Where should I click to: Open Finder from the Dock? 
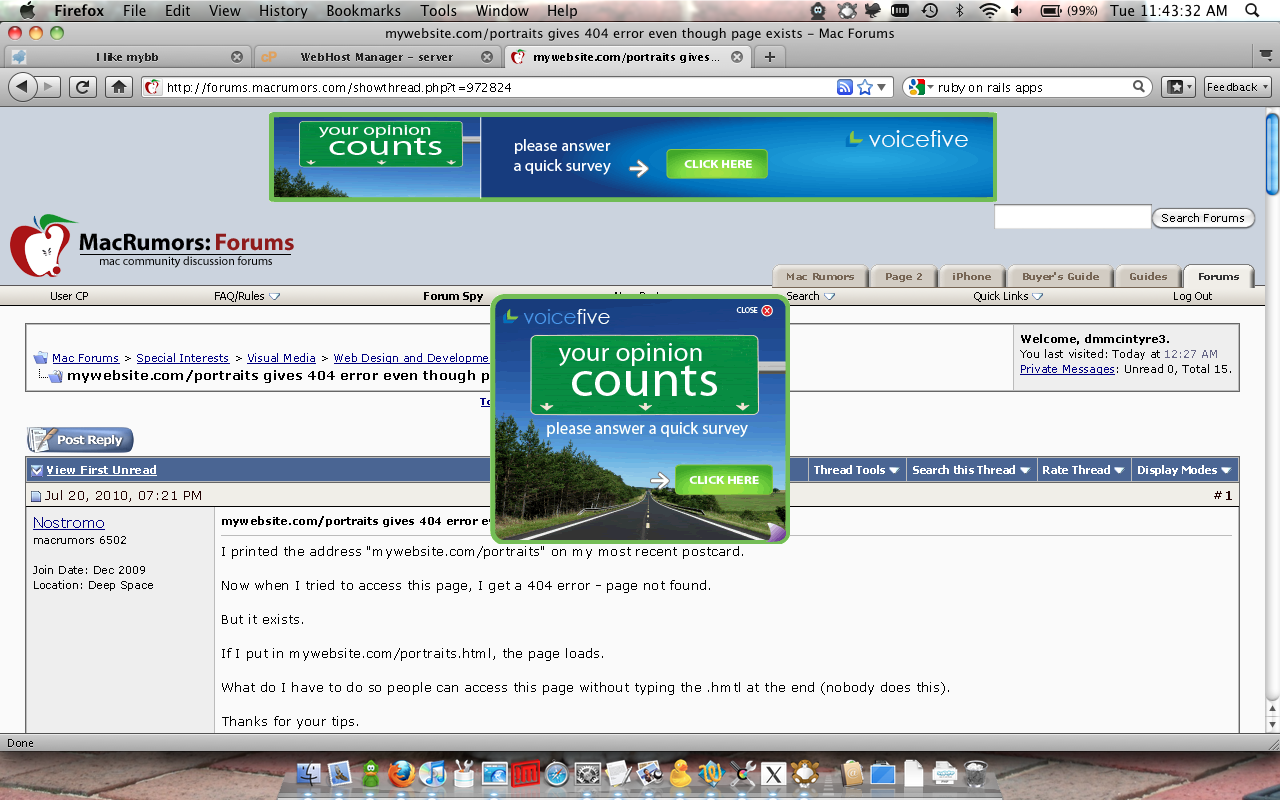coord(308,773)
